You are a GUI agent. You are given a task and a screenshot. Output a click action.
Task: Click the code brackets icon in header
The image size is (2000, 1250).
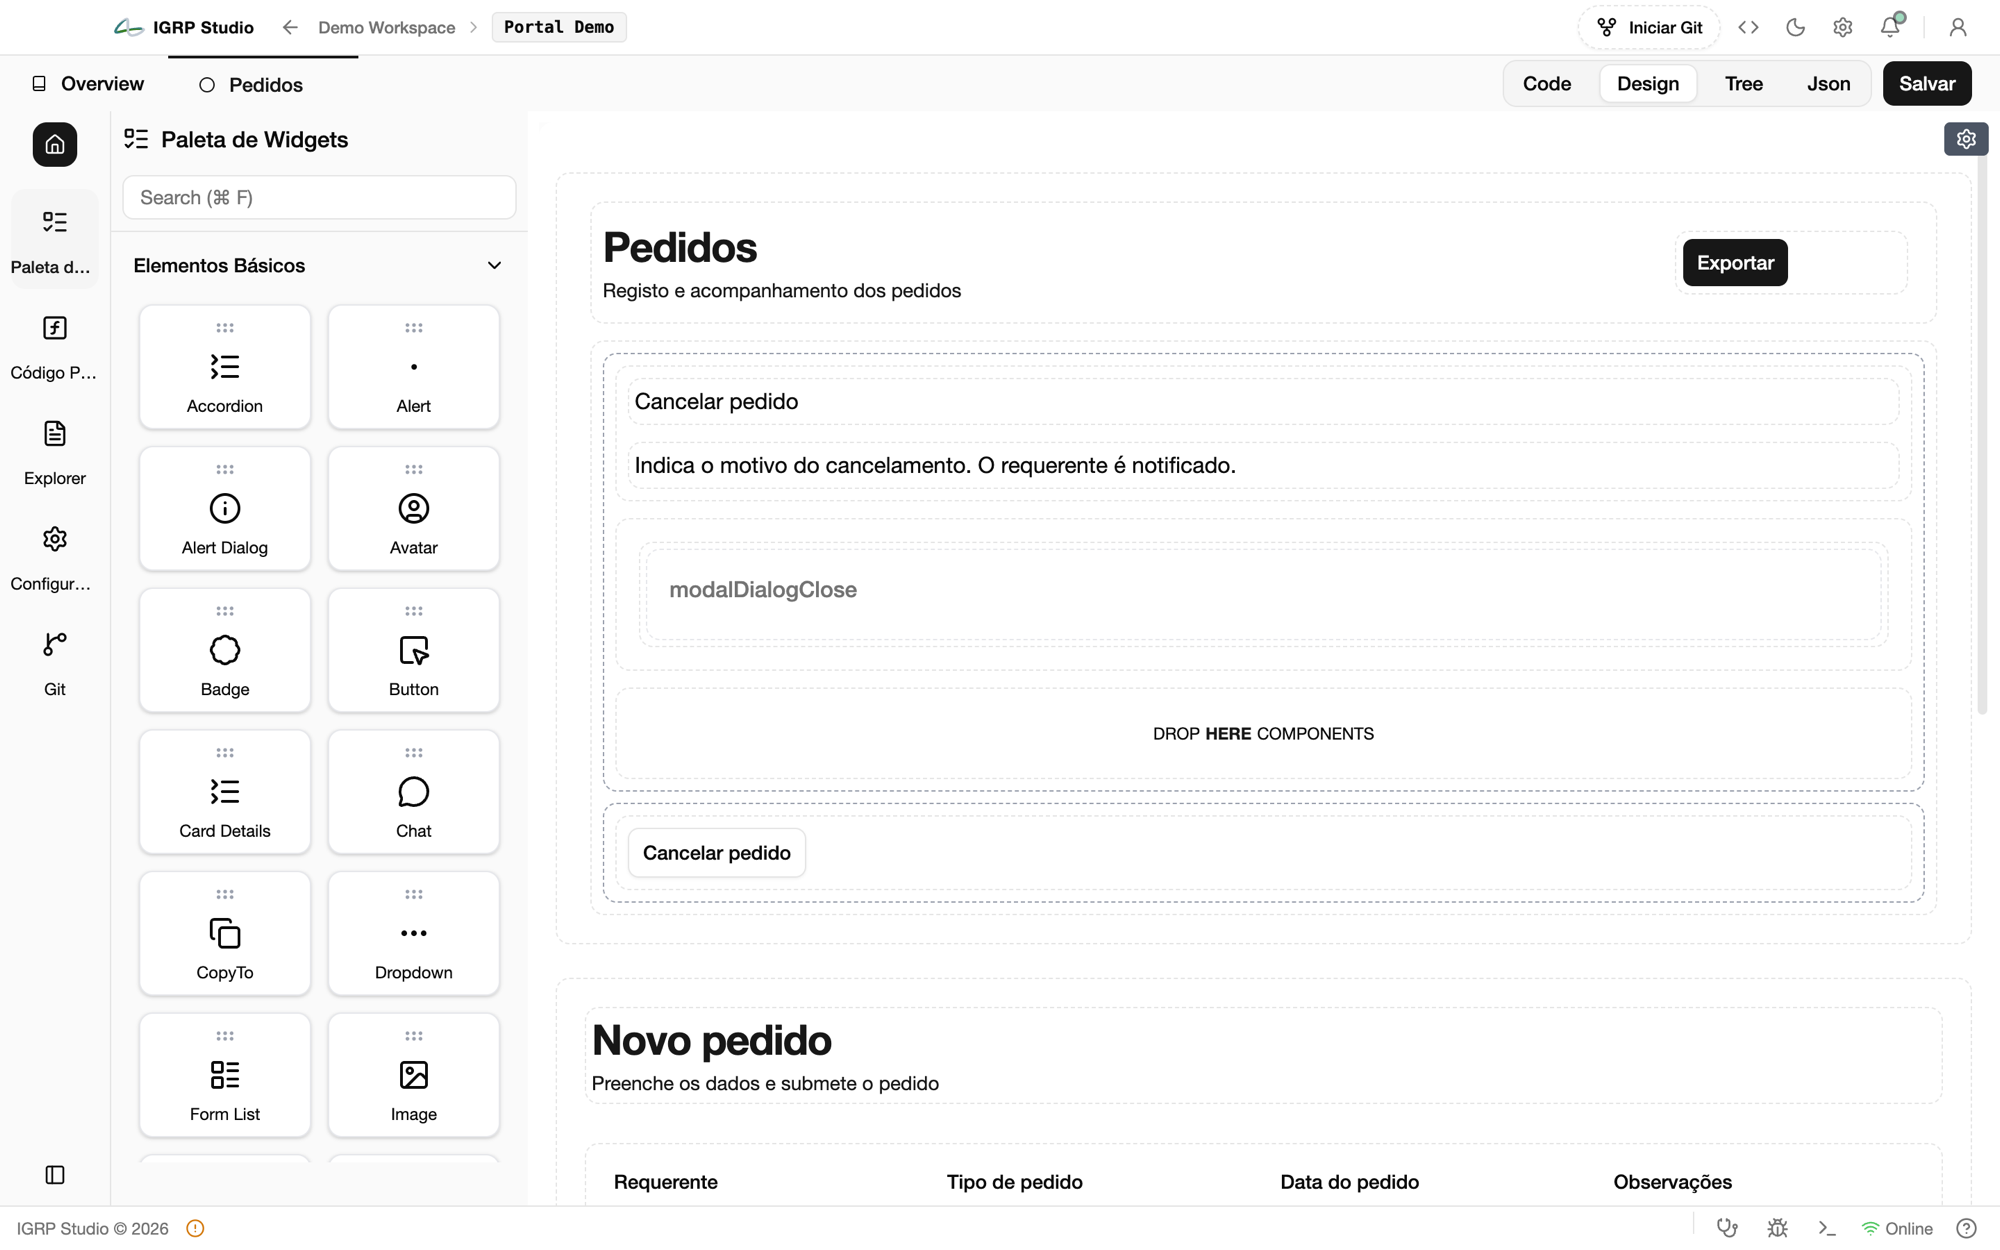(1748, 27)
